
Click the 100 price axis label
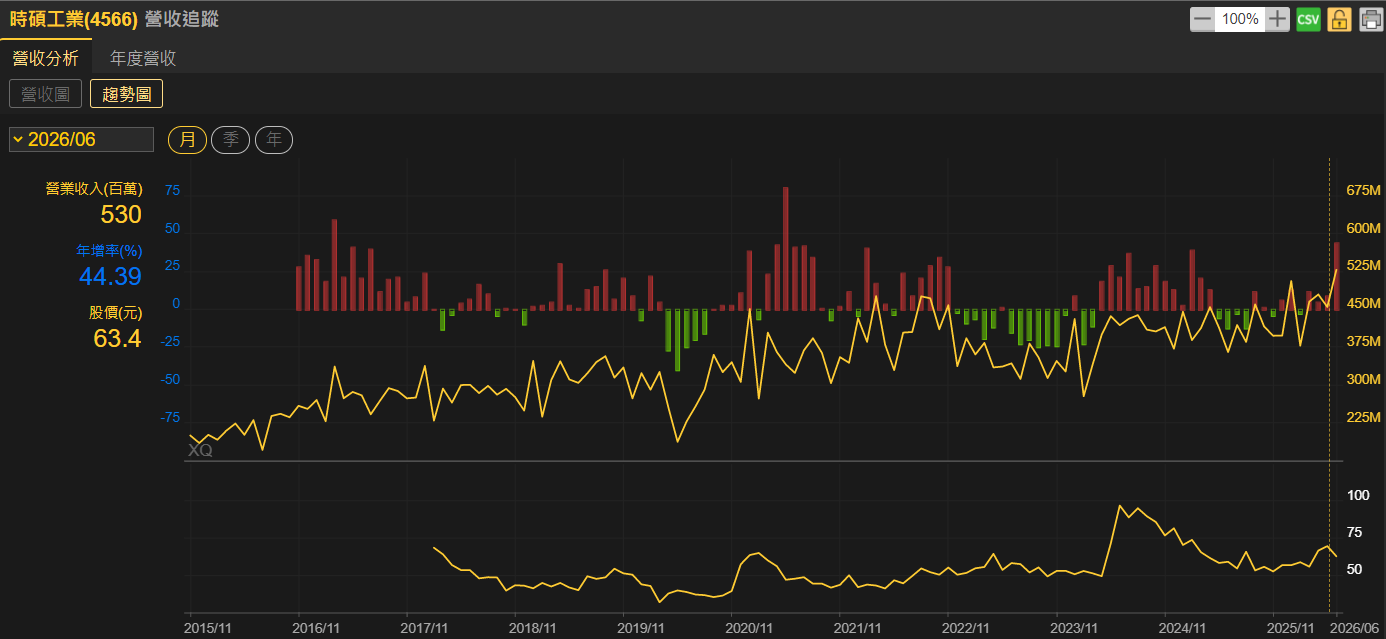point(1358,495)
